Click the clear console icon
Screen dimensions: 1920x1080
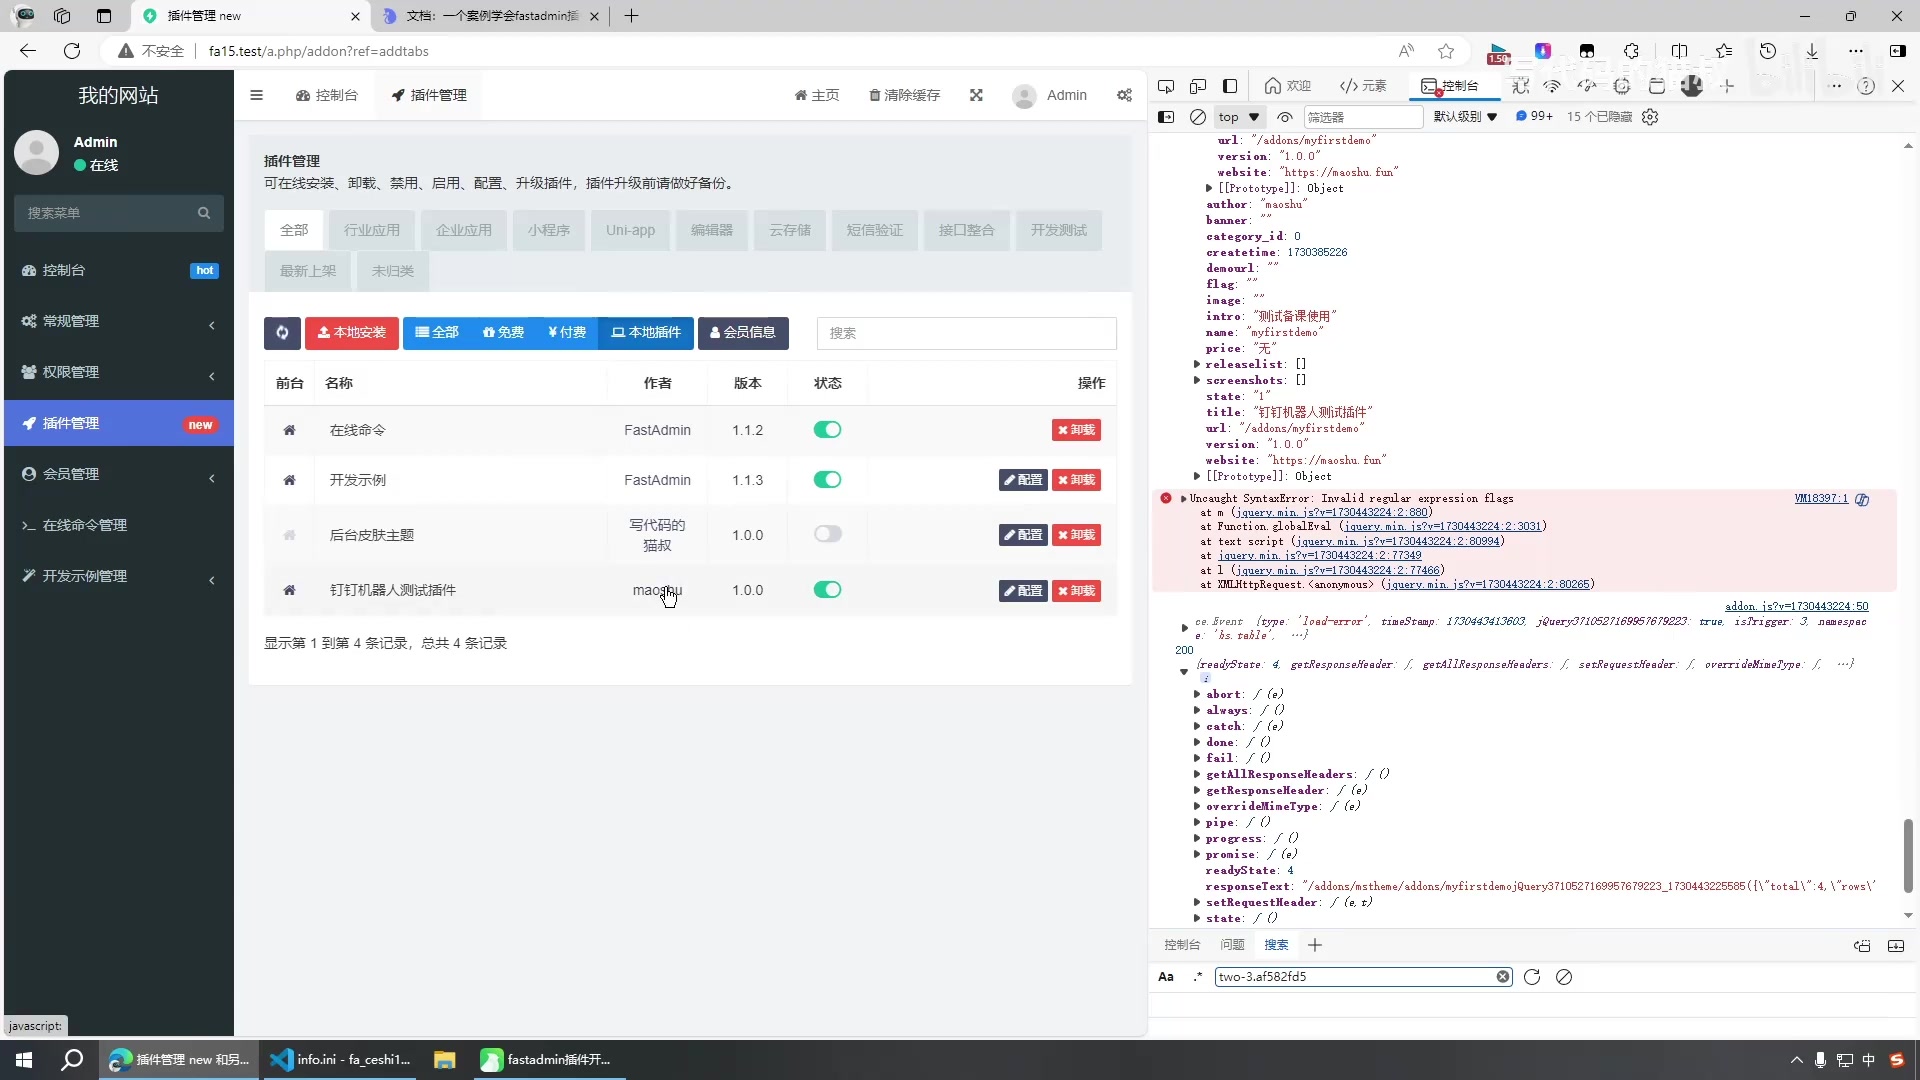pyautogui.click(x=1198, y=117)
